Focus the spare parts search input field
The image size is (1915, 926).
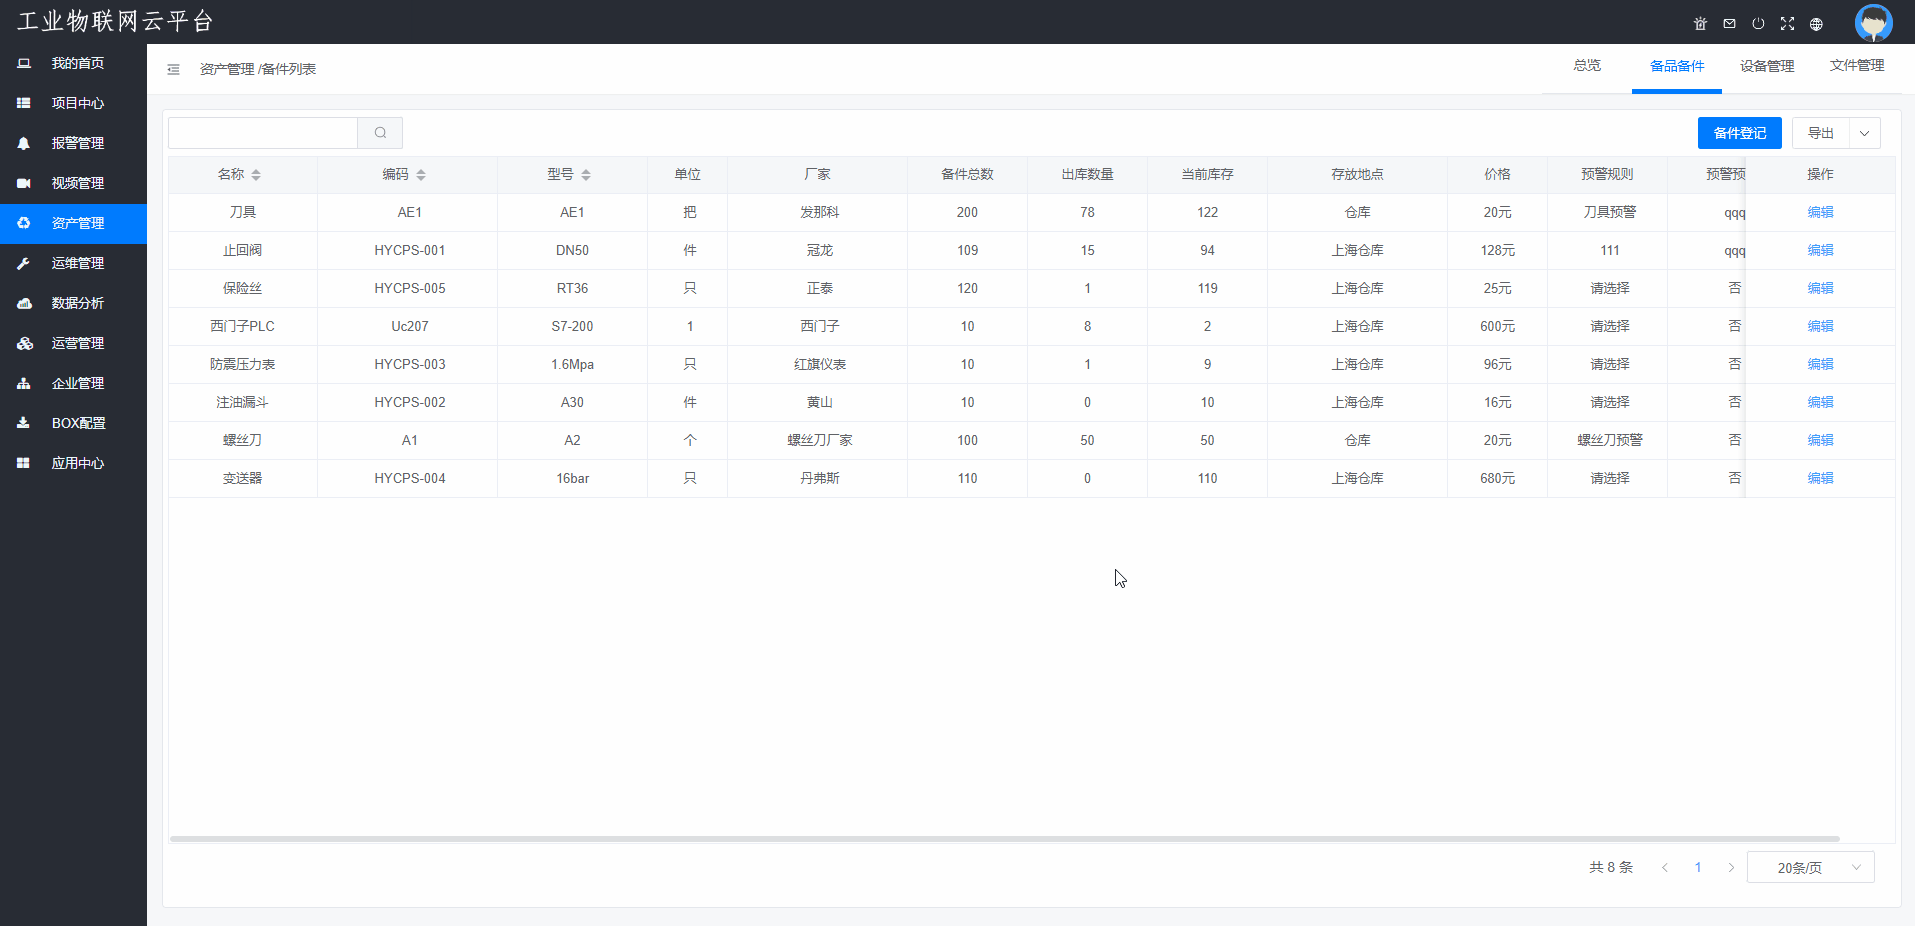(263, 133)
